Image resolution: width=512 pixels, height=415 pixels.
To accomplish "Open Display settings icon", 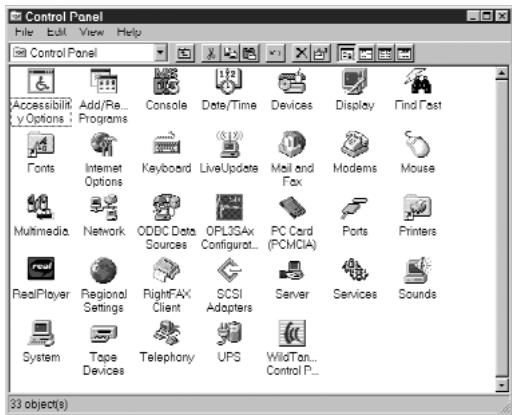I will (x=355, y=81).
